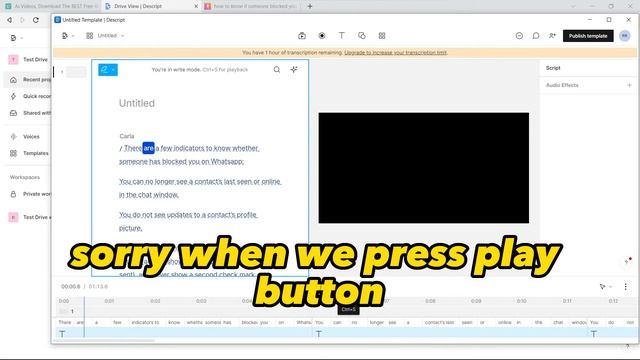The height and width of the screenshot is (360, 640).
Task: Open the user avatar menu
Action: click(624, 36)
